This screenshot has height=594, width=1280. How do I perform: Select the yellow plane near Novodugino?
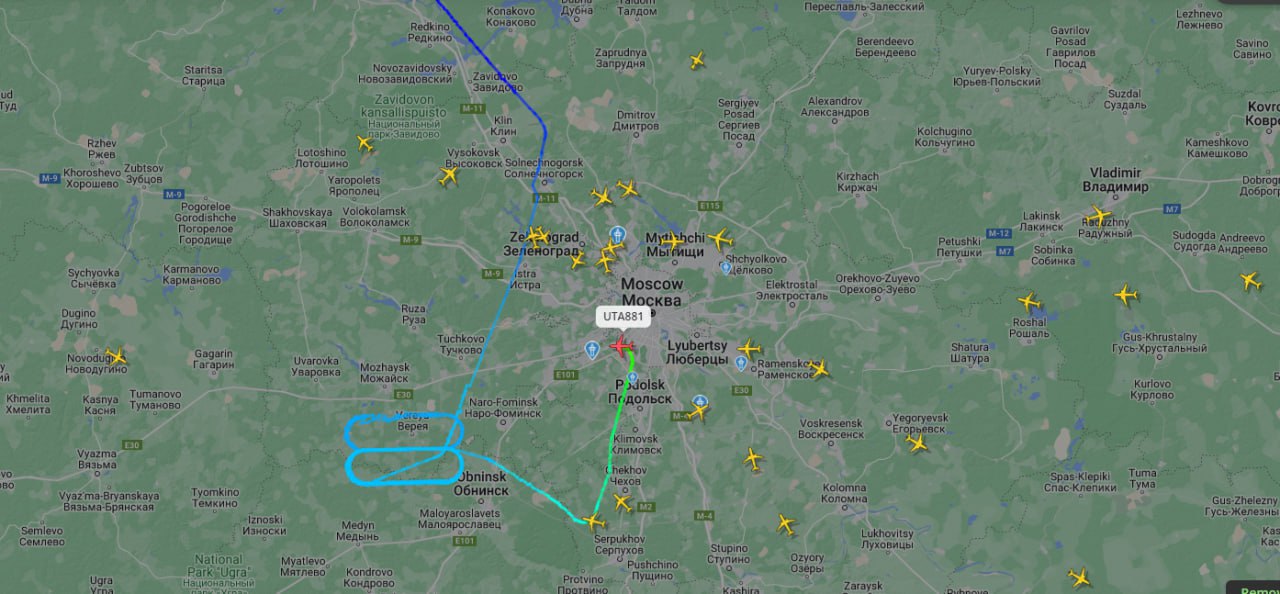(118, 356)
